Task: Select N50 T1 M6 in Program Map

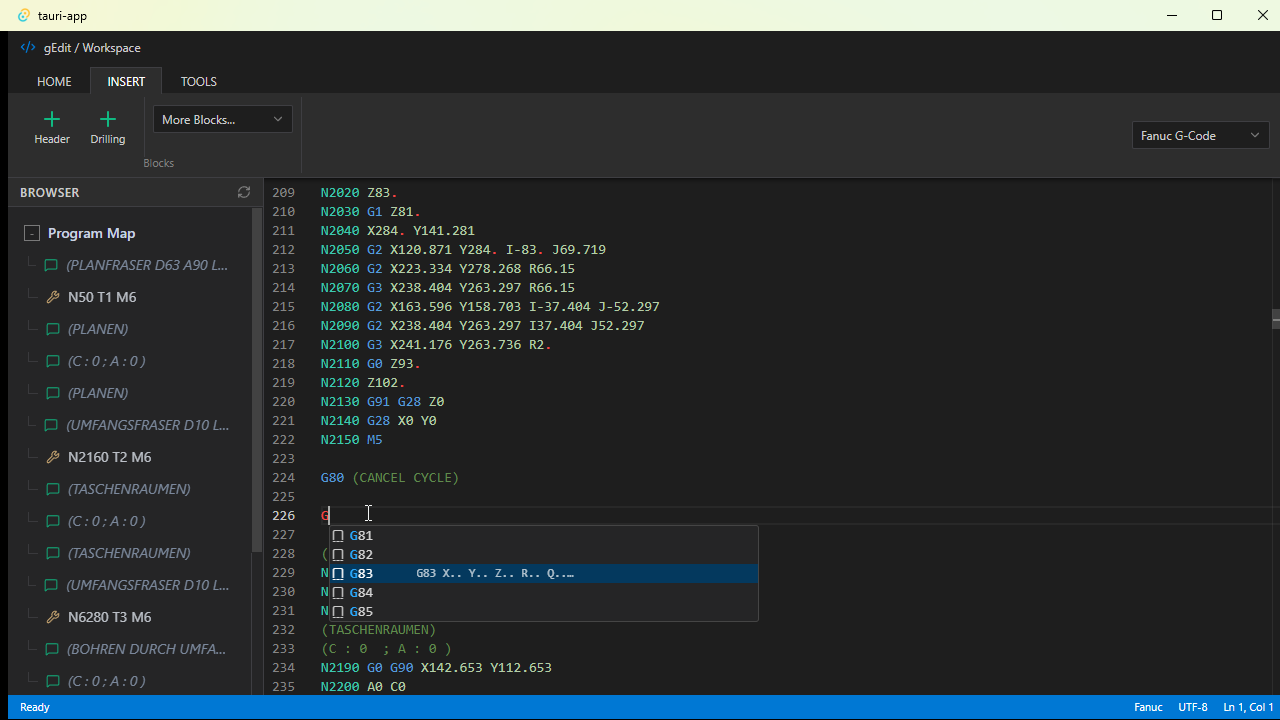Action: [x=102, y=297]
